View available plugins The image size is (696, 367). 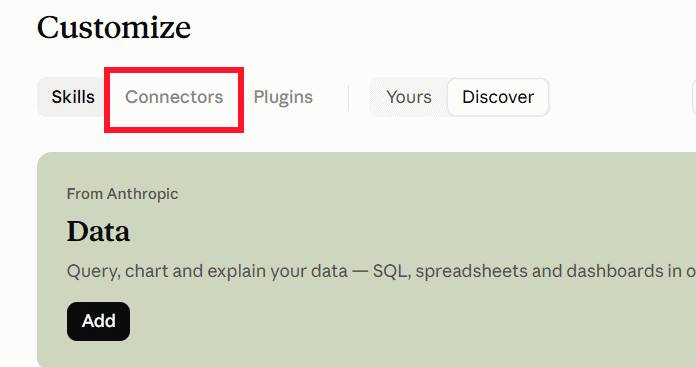point(283,97)
